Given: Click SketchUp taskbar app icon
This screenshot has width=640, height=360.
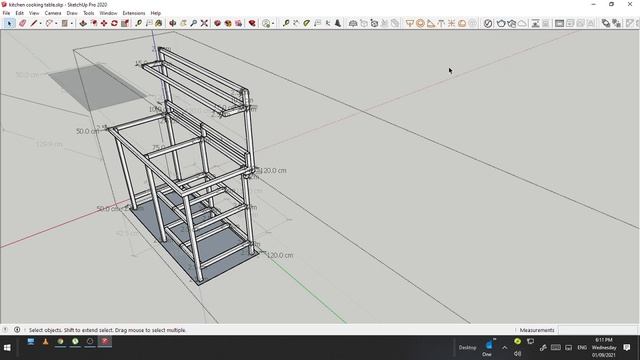Looking at the screenshot, I should tap(105, 342).
